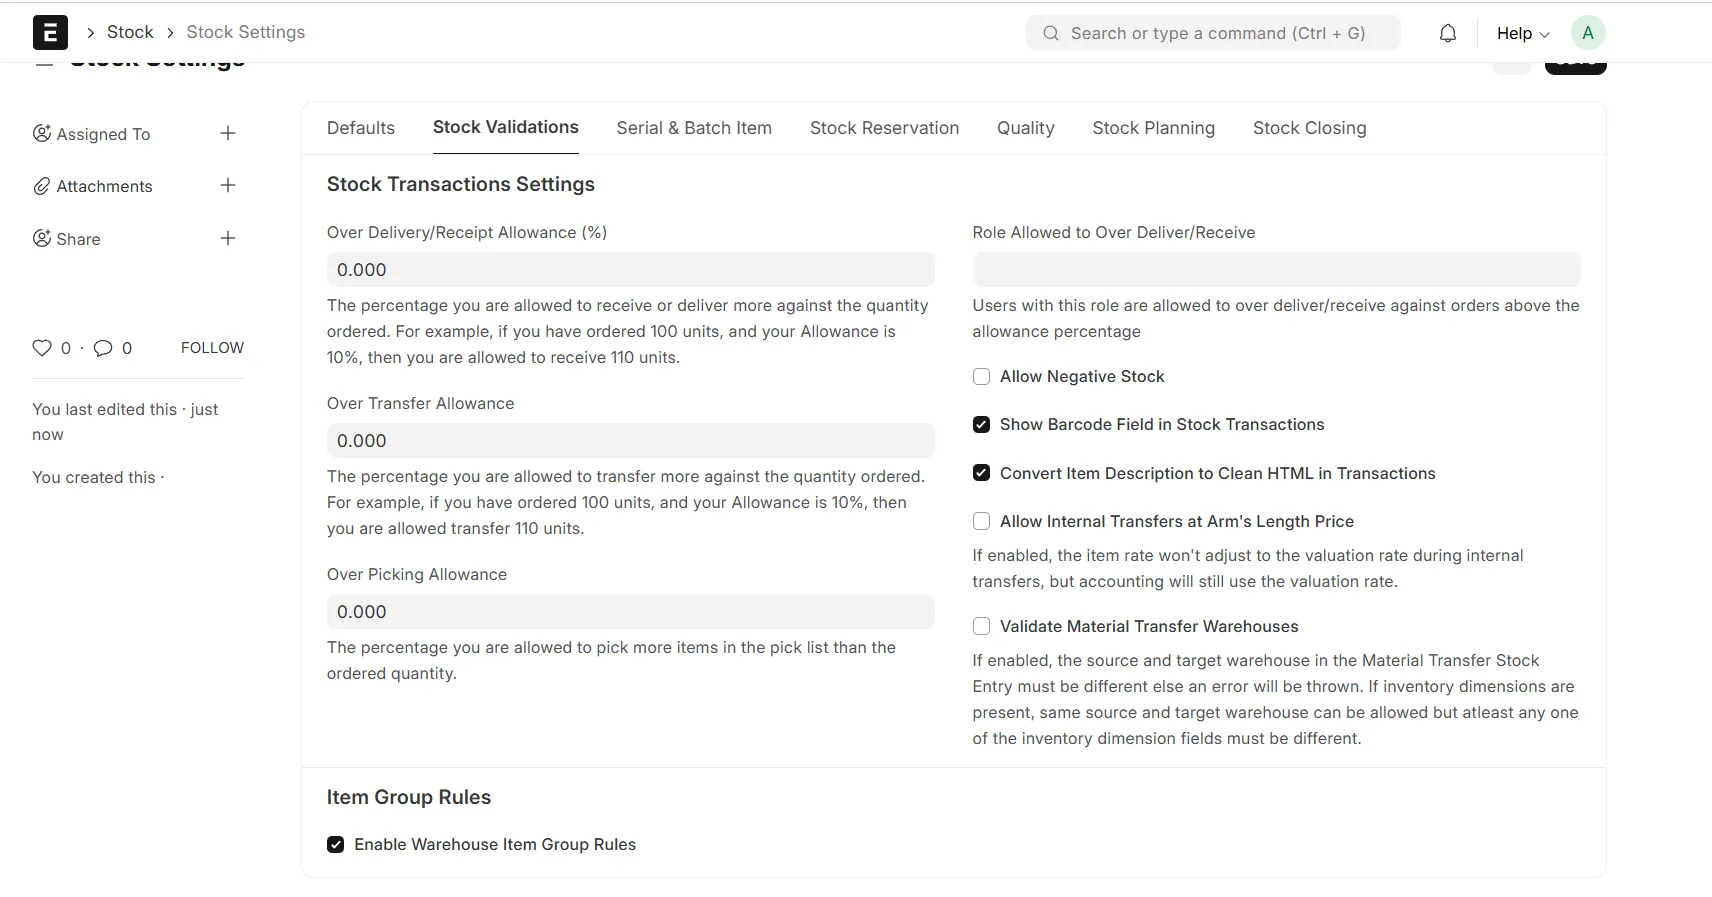Click the user avatar icon

click(1587, 33)
